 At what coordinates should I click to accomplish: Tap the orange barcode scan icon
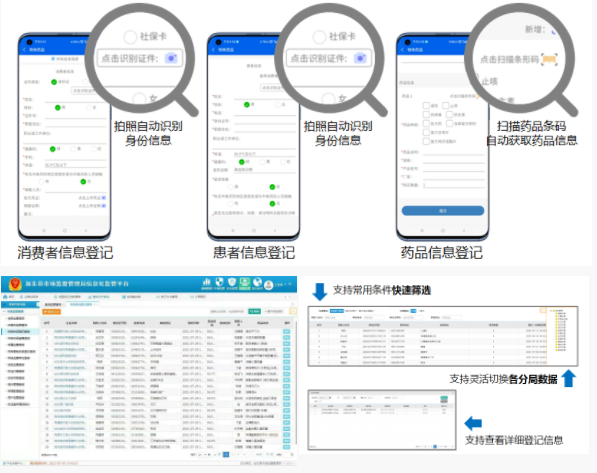pos(549,59)
